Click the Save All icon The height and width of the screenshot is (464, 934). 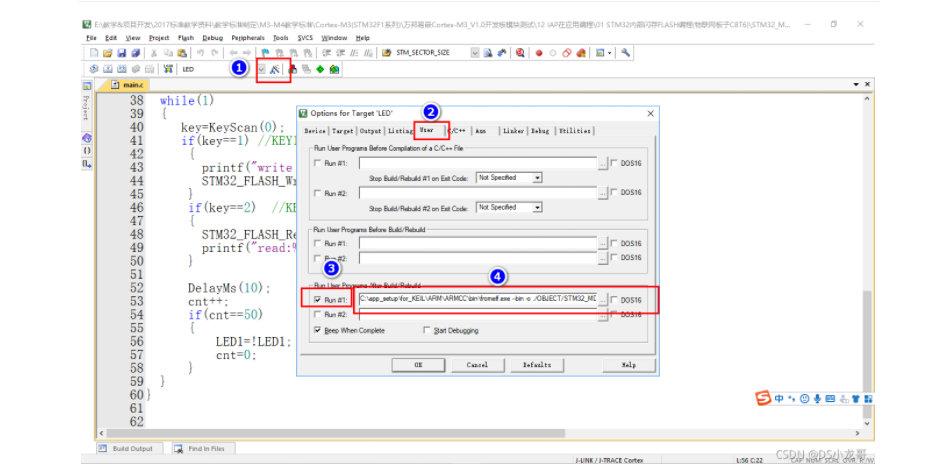(x=135, y=52)
